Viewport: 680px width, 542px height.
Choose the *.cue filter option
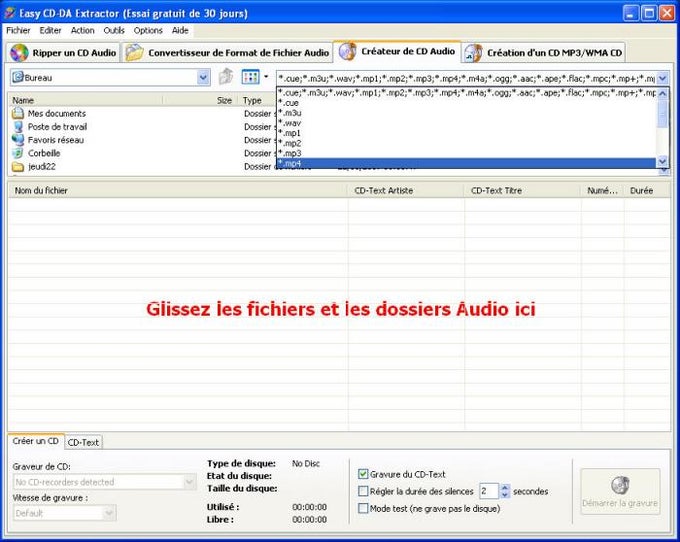[467, 103]
